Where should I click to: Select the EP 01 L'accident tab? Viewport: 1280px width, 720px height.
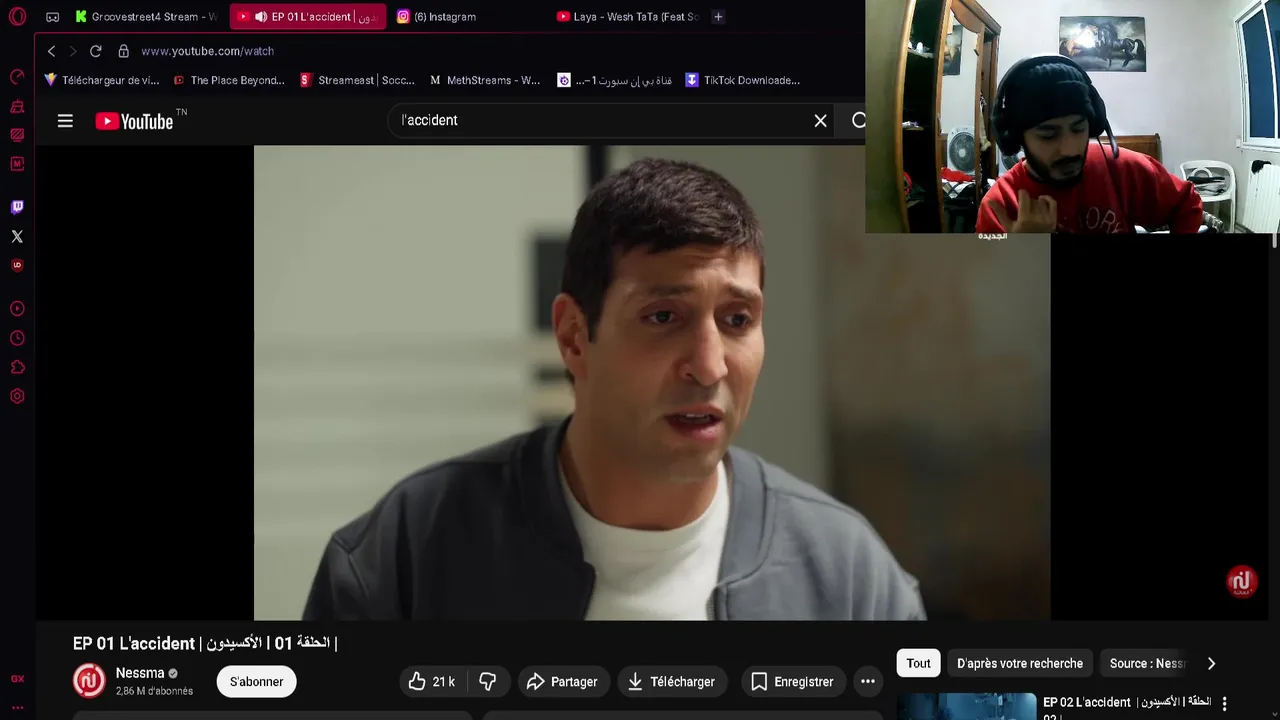(308, 17)
